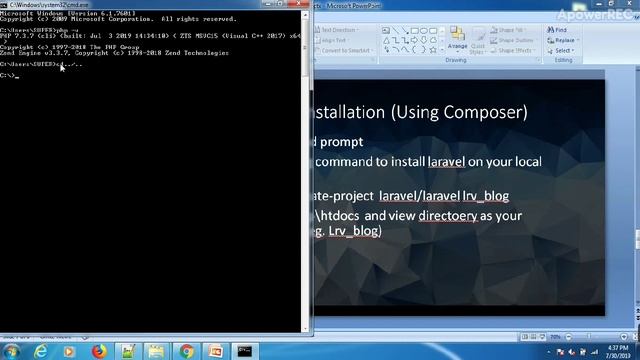Click network signal icon in system tray
The image size is (640, 360).
click(594, 352)
